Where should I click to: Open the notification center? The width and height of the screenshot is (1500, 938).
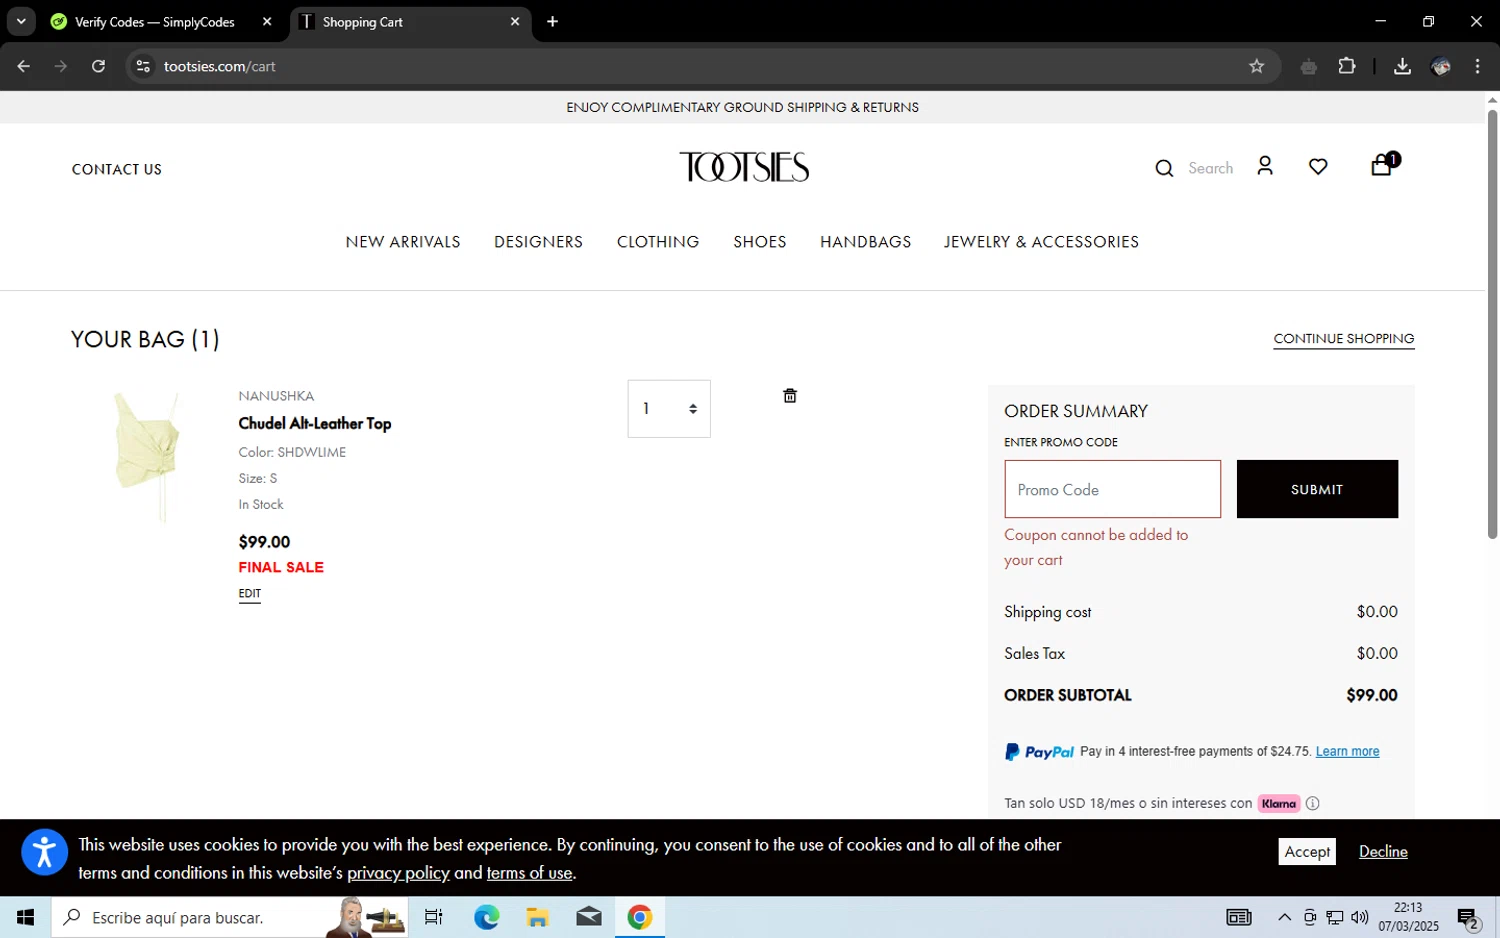tap(1468, 917)
